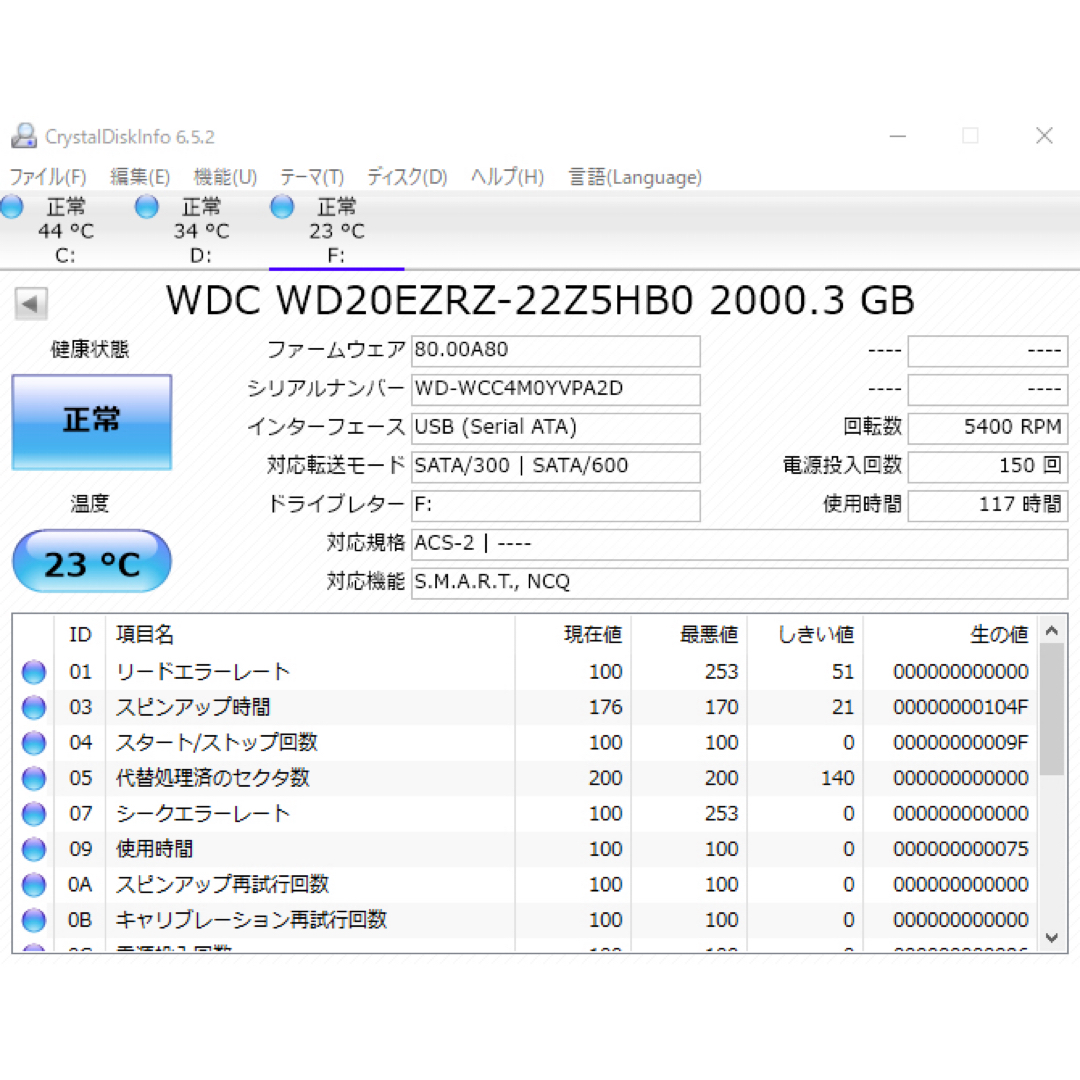Open the 編集(E) menu
This screenshot has width=1080, height=1080.
click(140, 177)
